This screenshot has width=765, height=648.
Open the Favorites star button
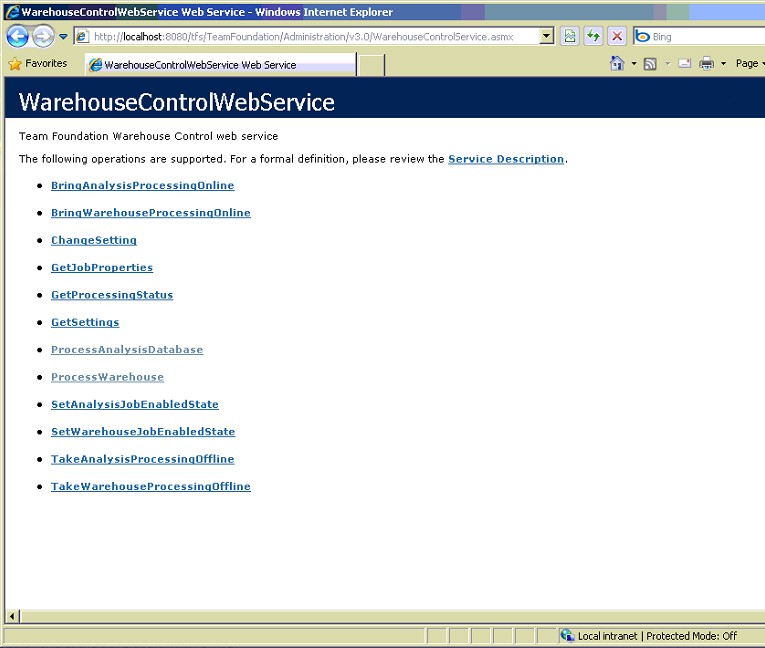point(38,63)
